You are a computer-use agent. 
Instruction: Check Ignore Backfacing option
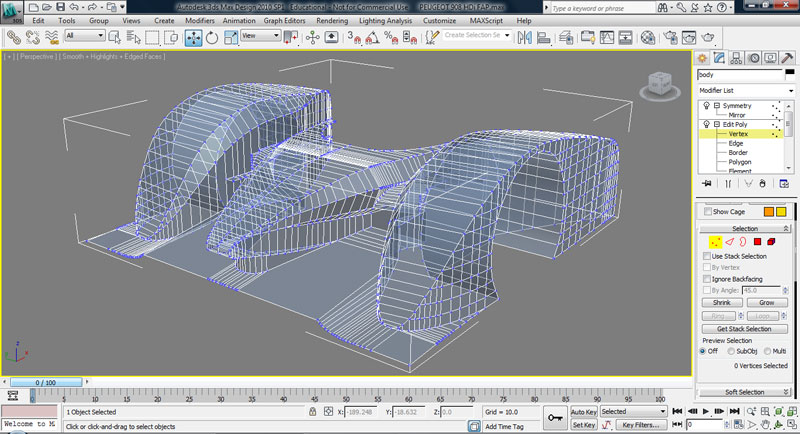coord(707,279)
